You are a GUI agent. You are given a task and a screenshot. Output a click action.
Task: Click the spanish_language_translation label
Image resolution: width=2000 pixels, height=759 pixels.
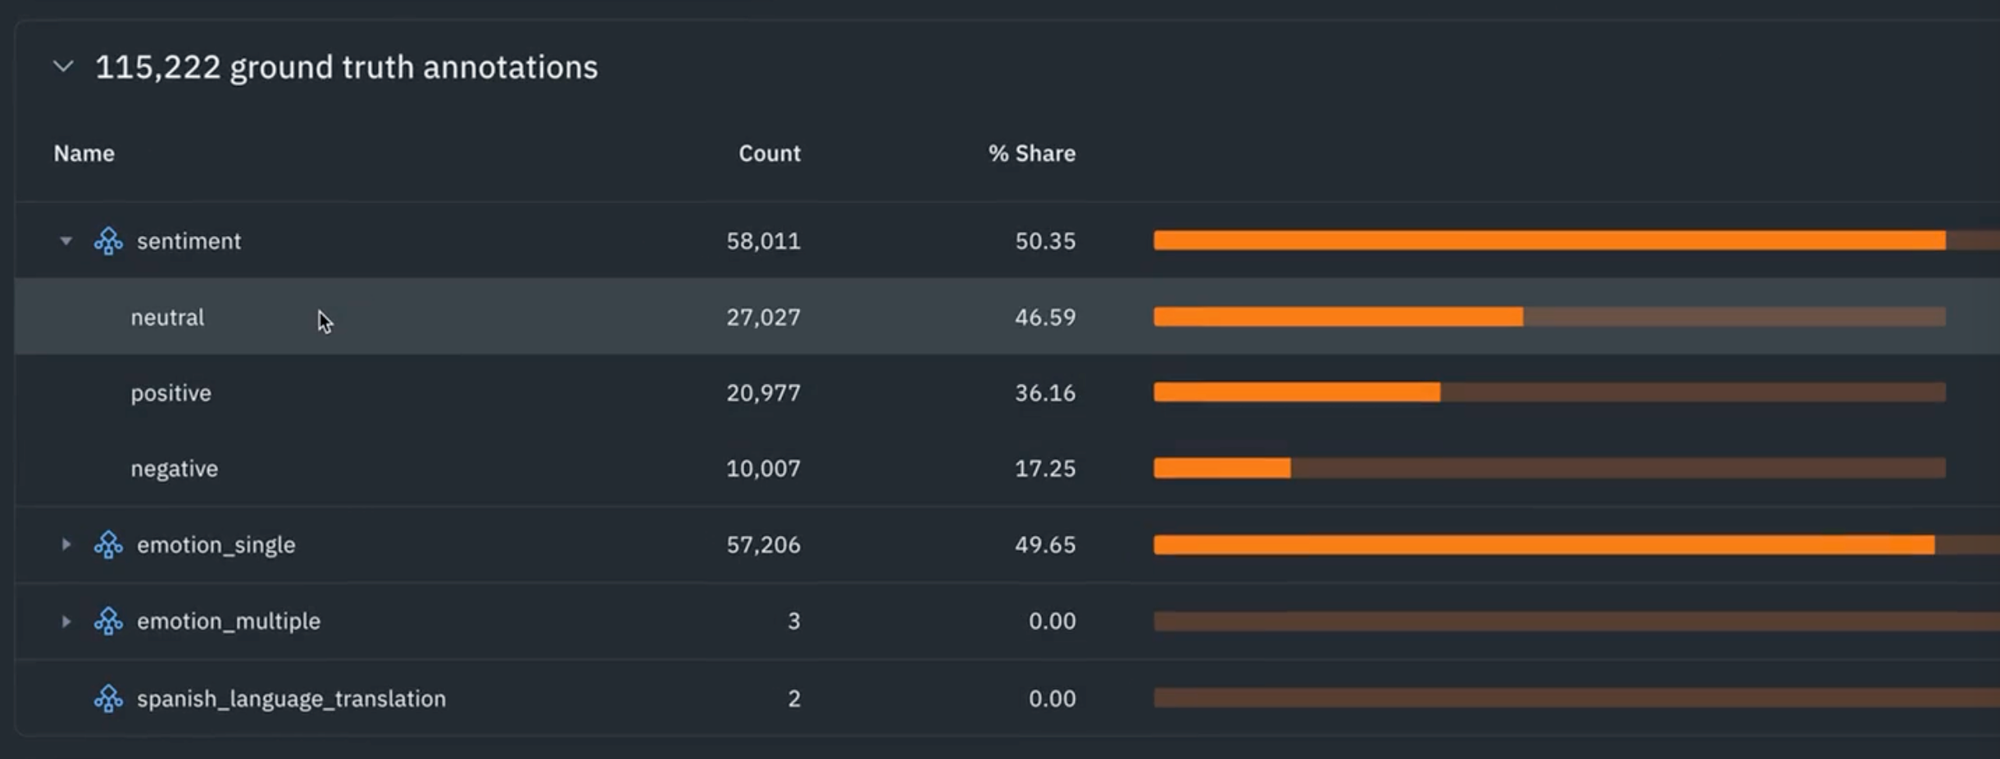291,698
